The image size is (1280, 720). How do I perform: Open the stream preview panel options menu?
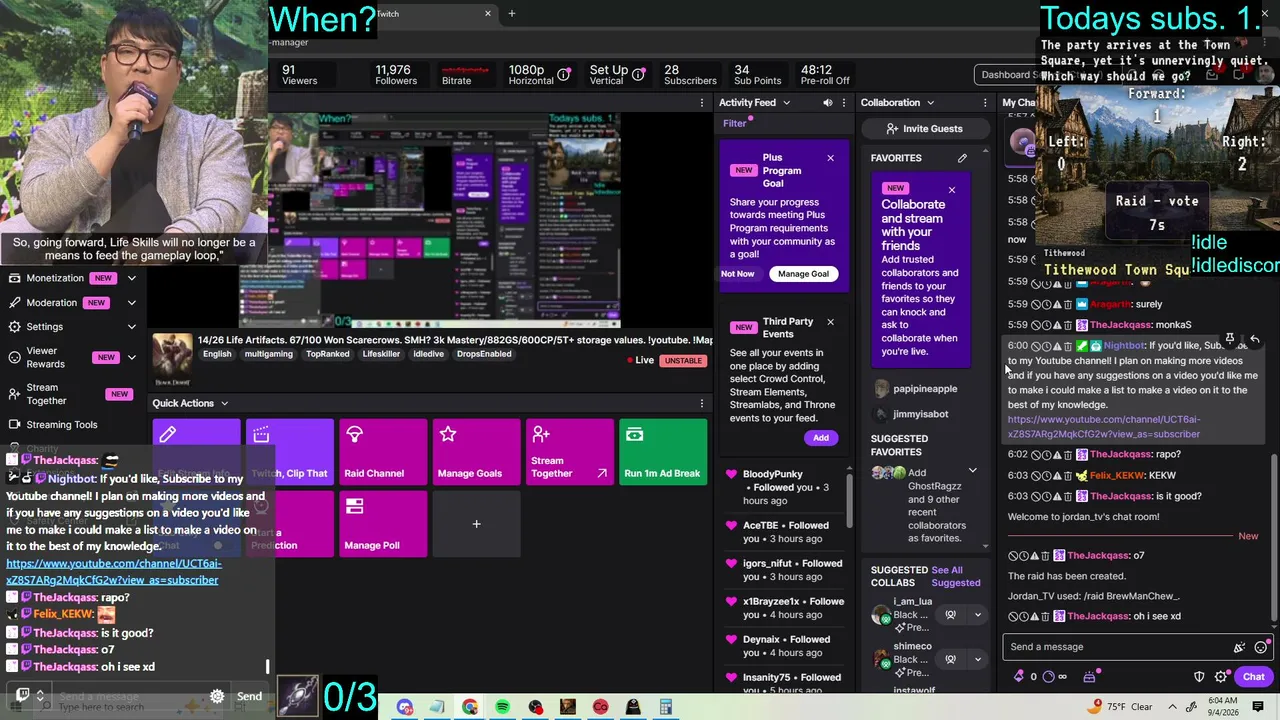[x=702, y=103]
